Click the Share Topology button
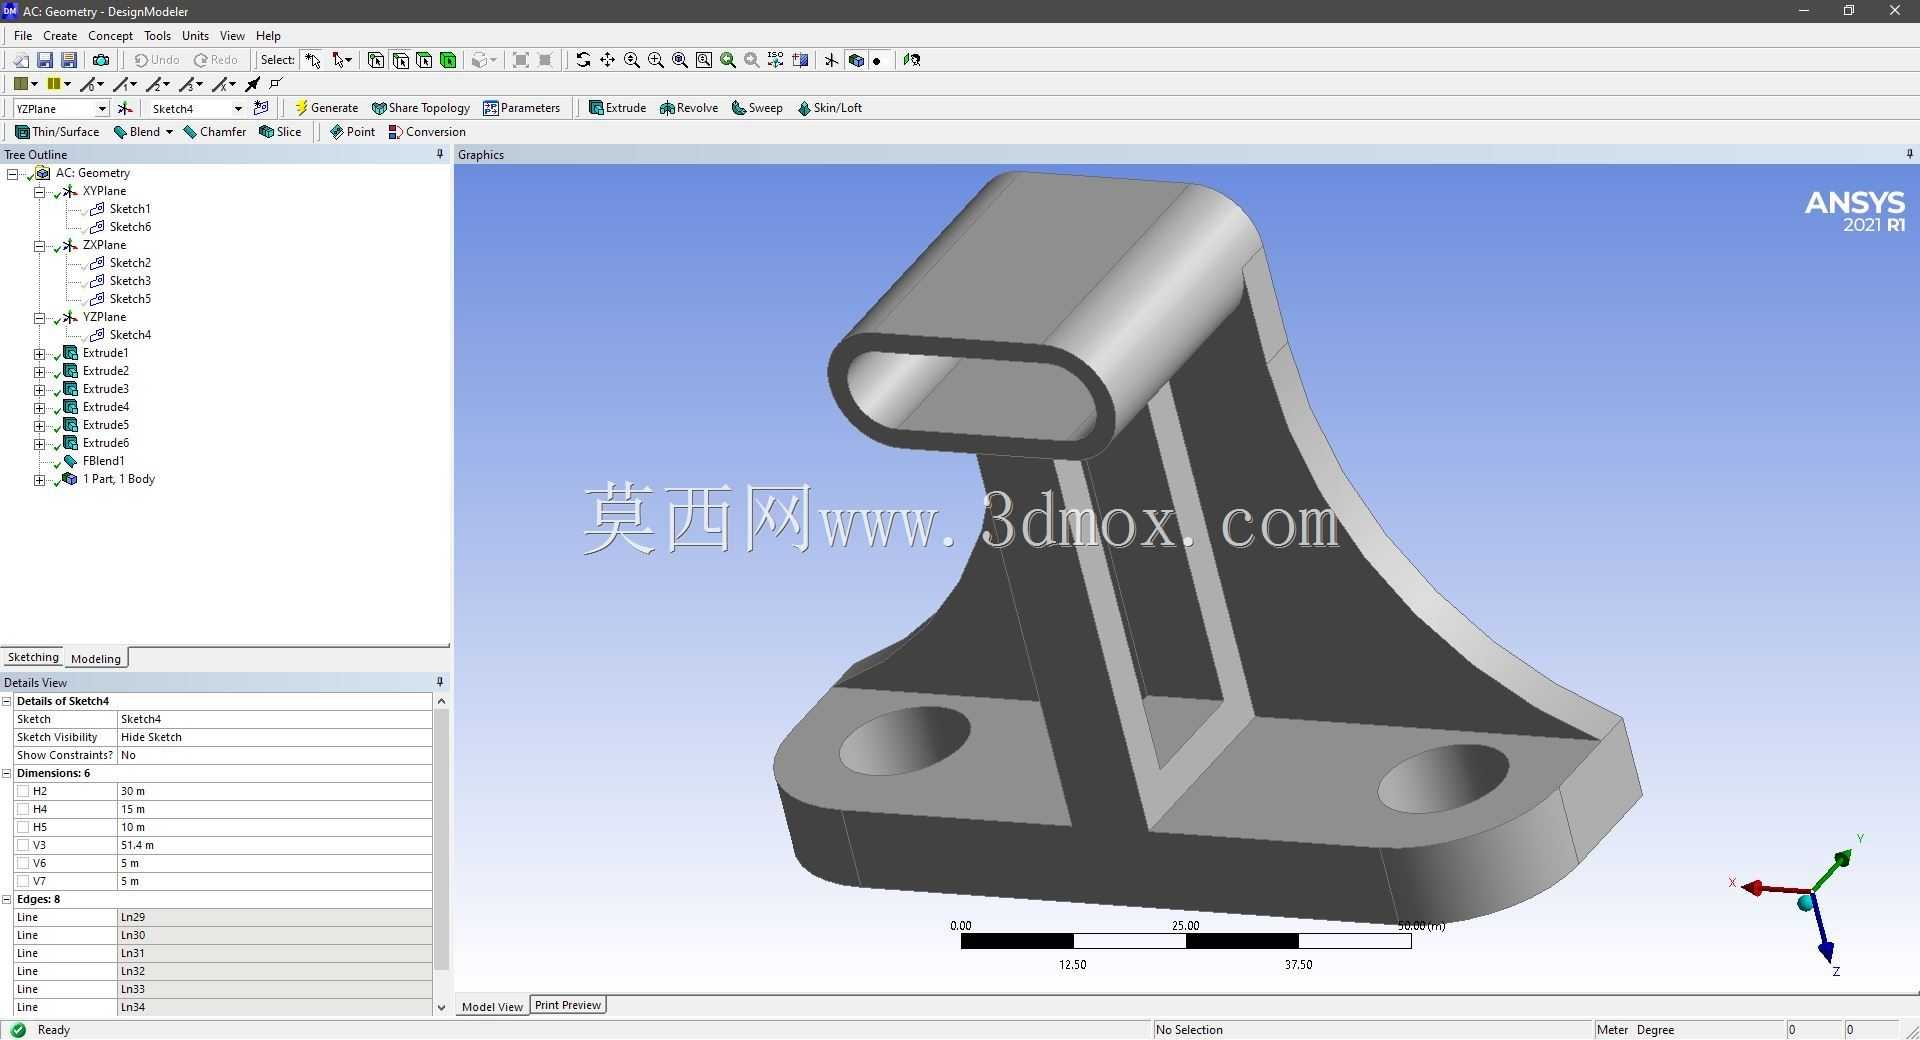Viewport: 1920px width, 1040px height. (x=420, y=108)
